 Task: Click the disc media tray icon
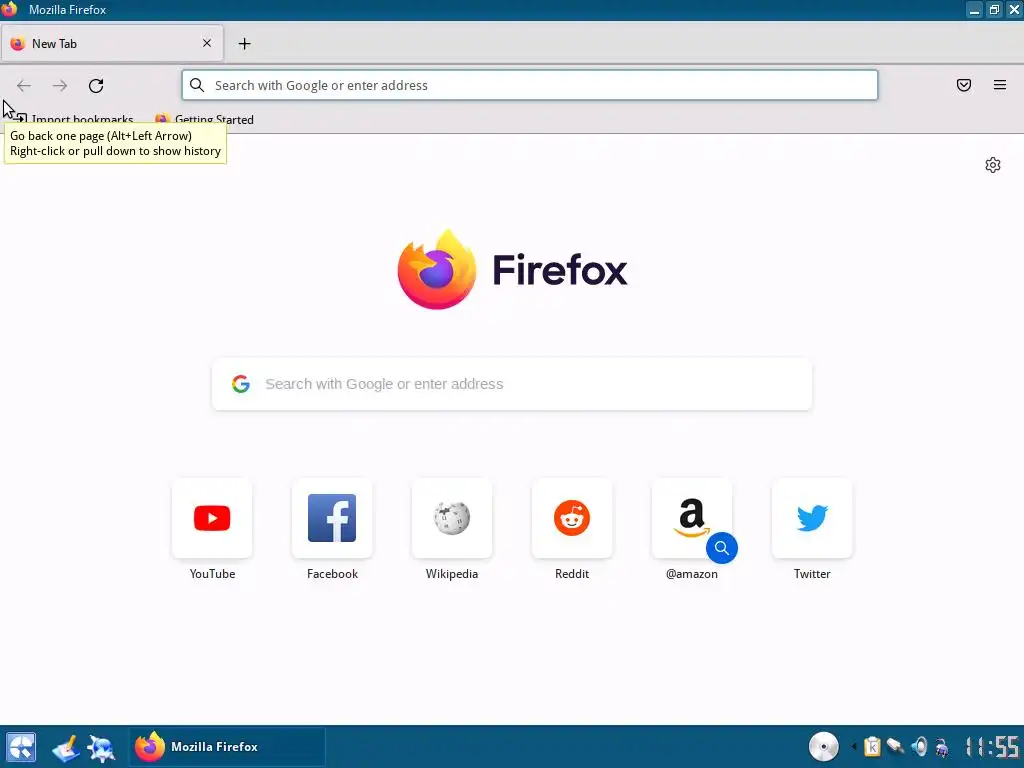(824, 746)
